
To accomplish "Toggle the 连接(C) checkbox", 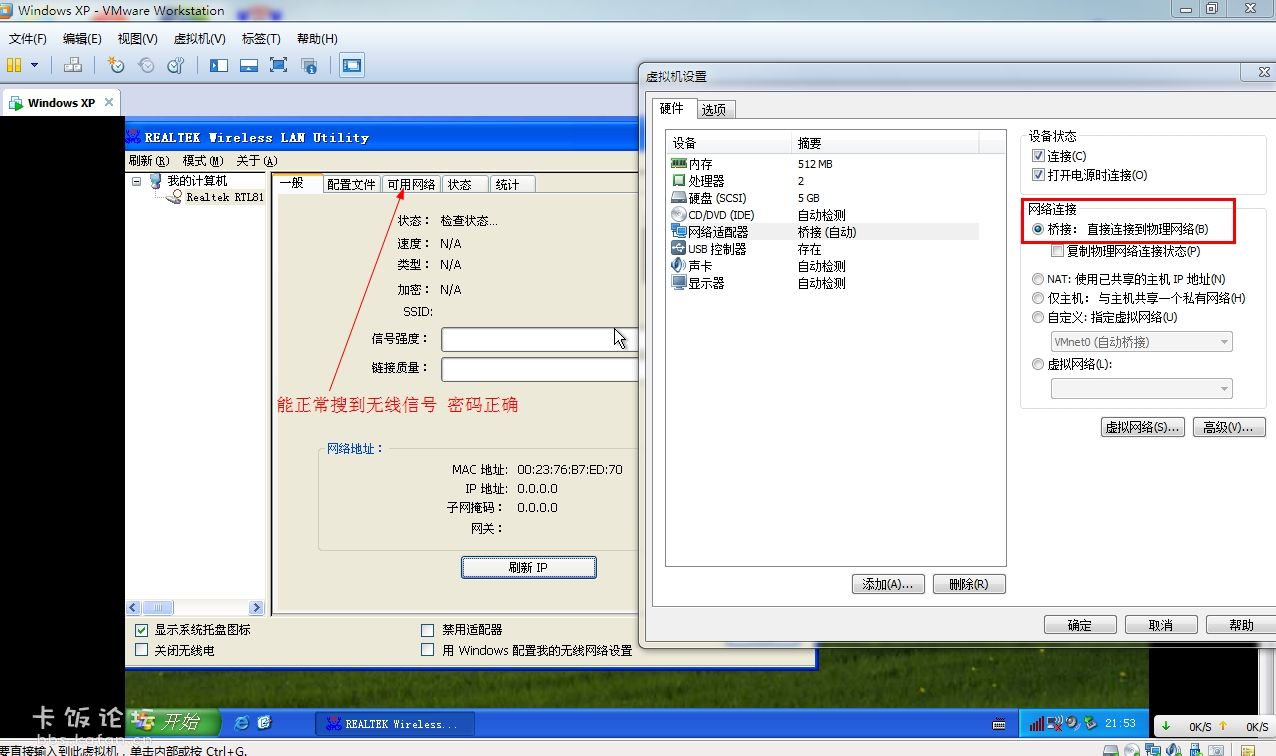I will pyautogui.click(x=1038, y=156).
